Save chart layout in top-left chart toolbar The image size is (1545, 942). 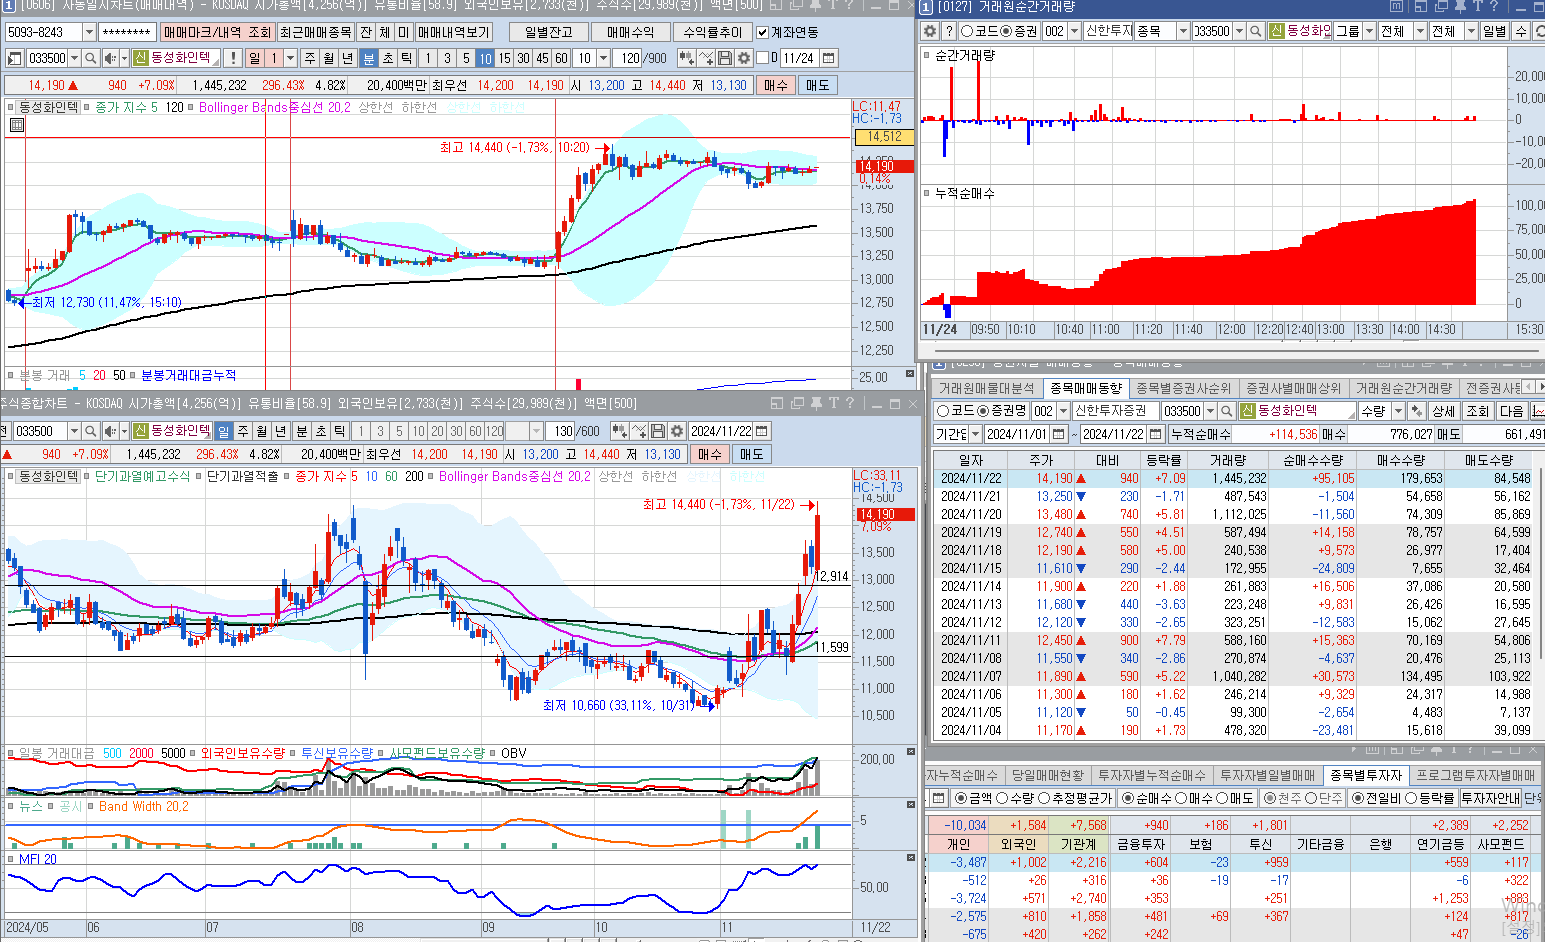coord(725,58)
